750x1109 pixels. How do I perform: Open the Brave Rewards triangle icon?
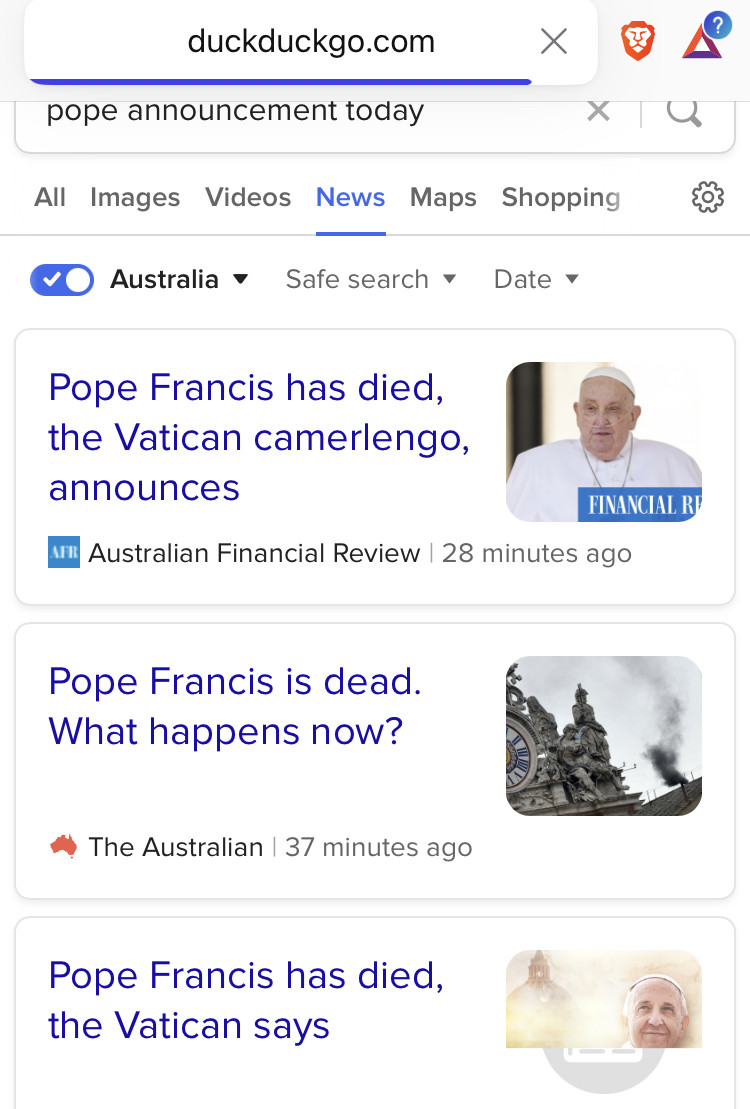coord(703,41)
